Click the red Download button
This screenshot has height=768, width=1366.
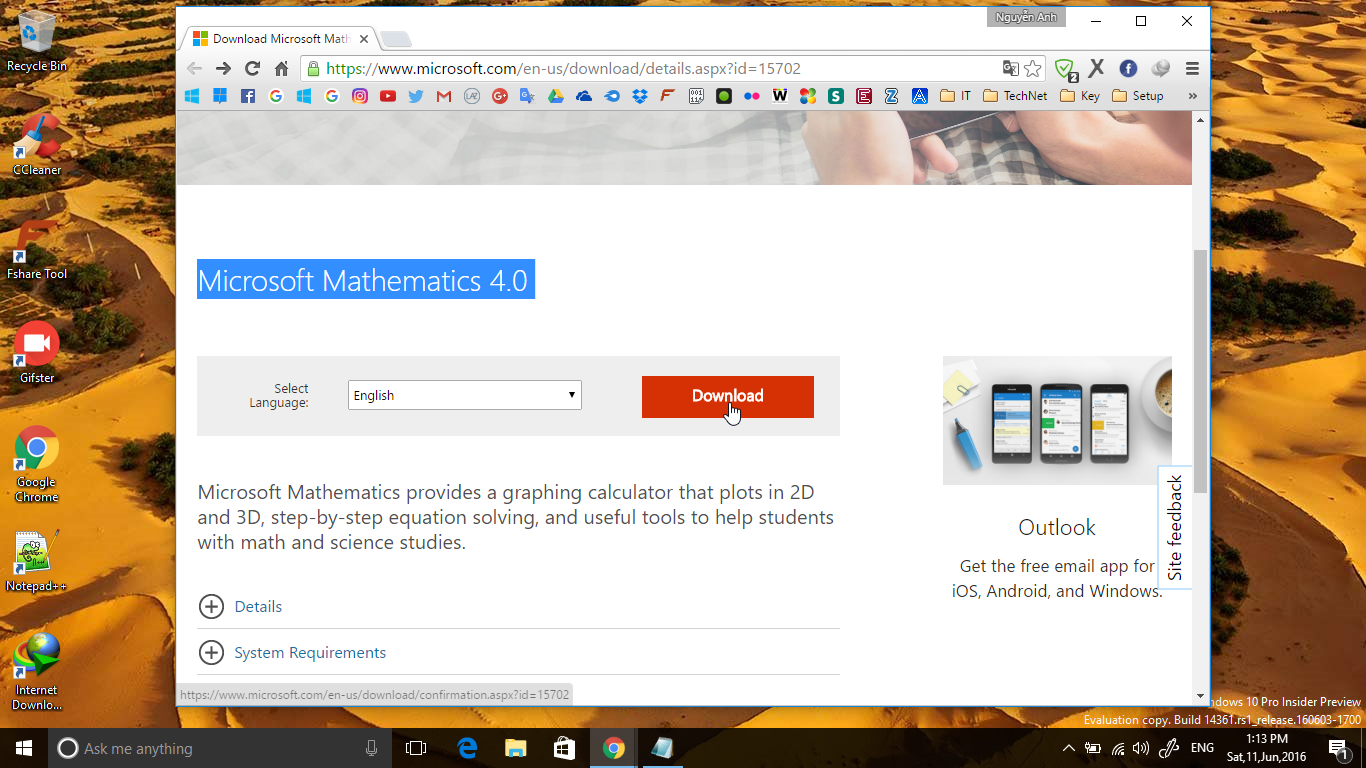pos(728,396)
